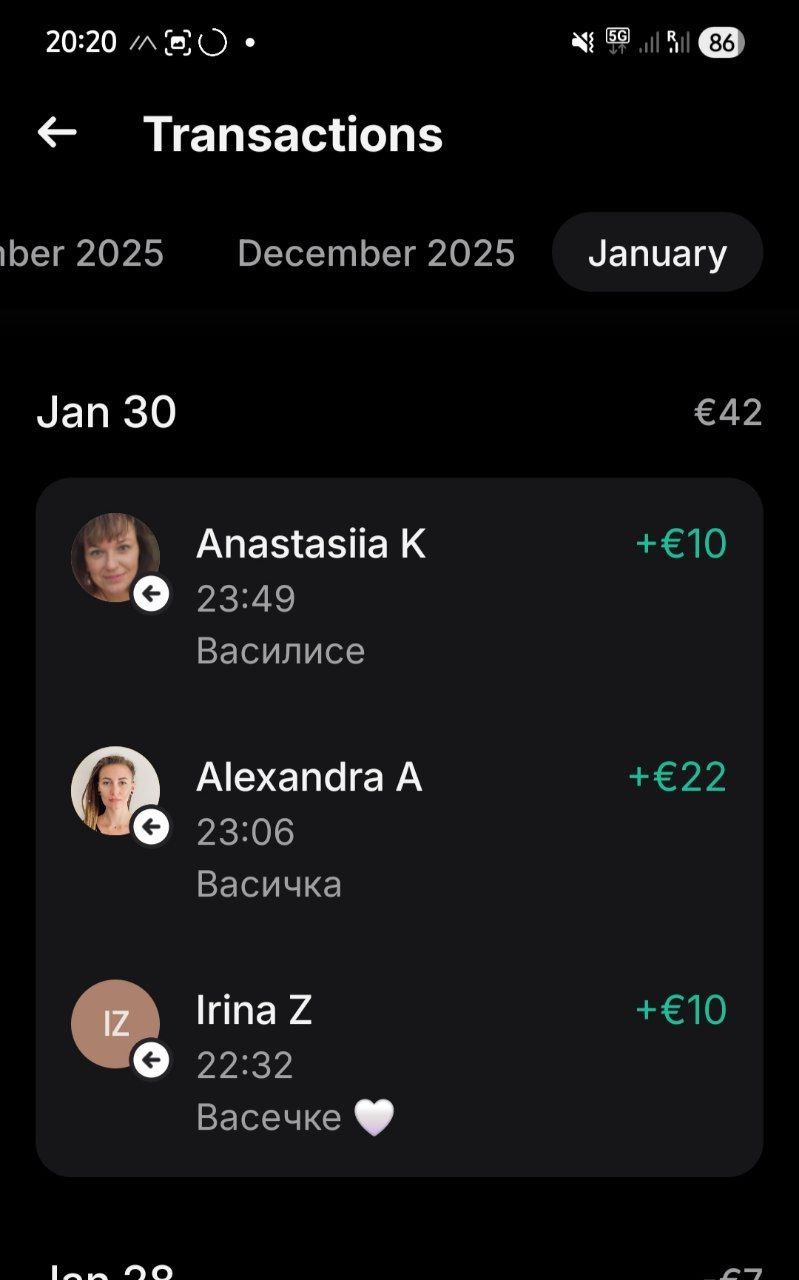Tap the +€22 amount
The image size is (799, 1280).
[677, 777]
